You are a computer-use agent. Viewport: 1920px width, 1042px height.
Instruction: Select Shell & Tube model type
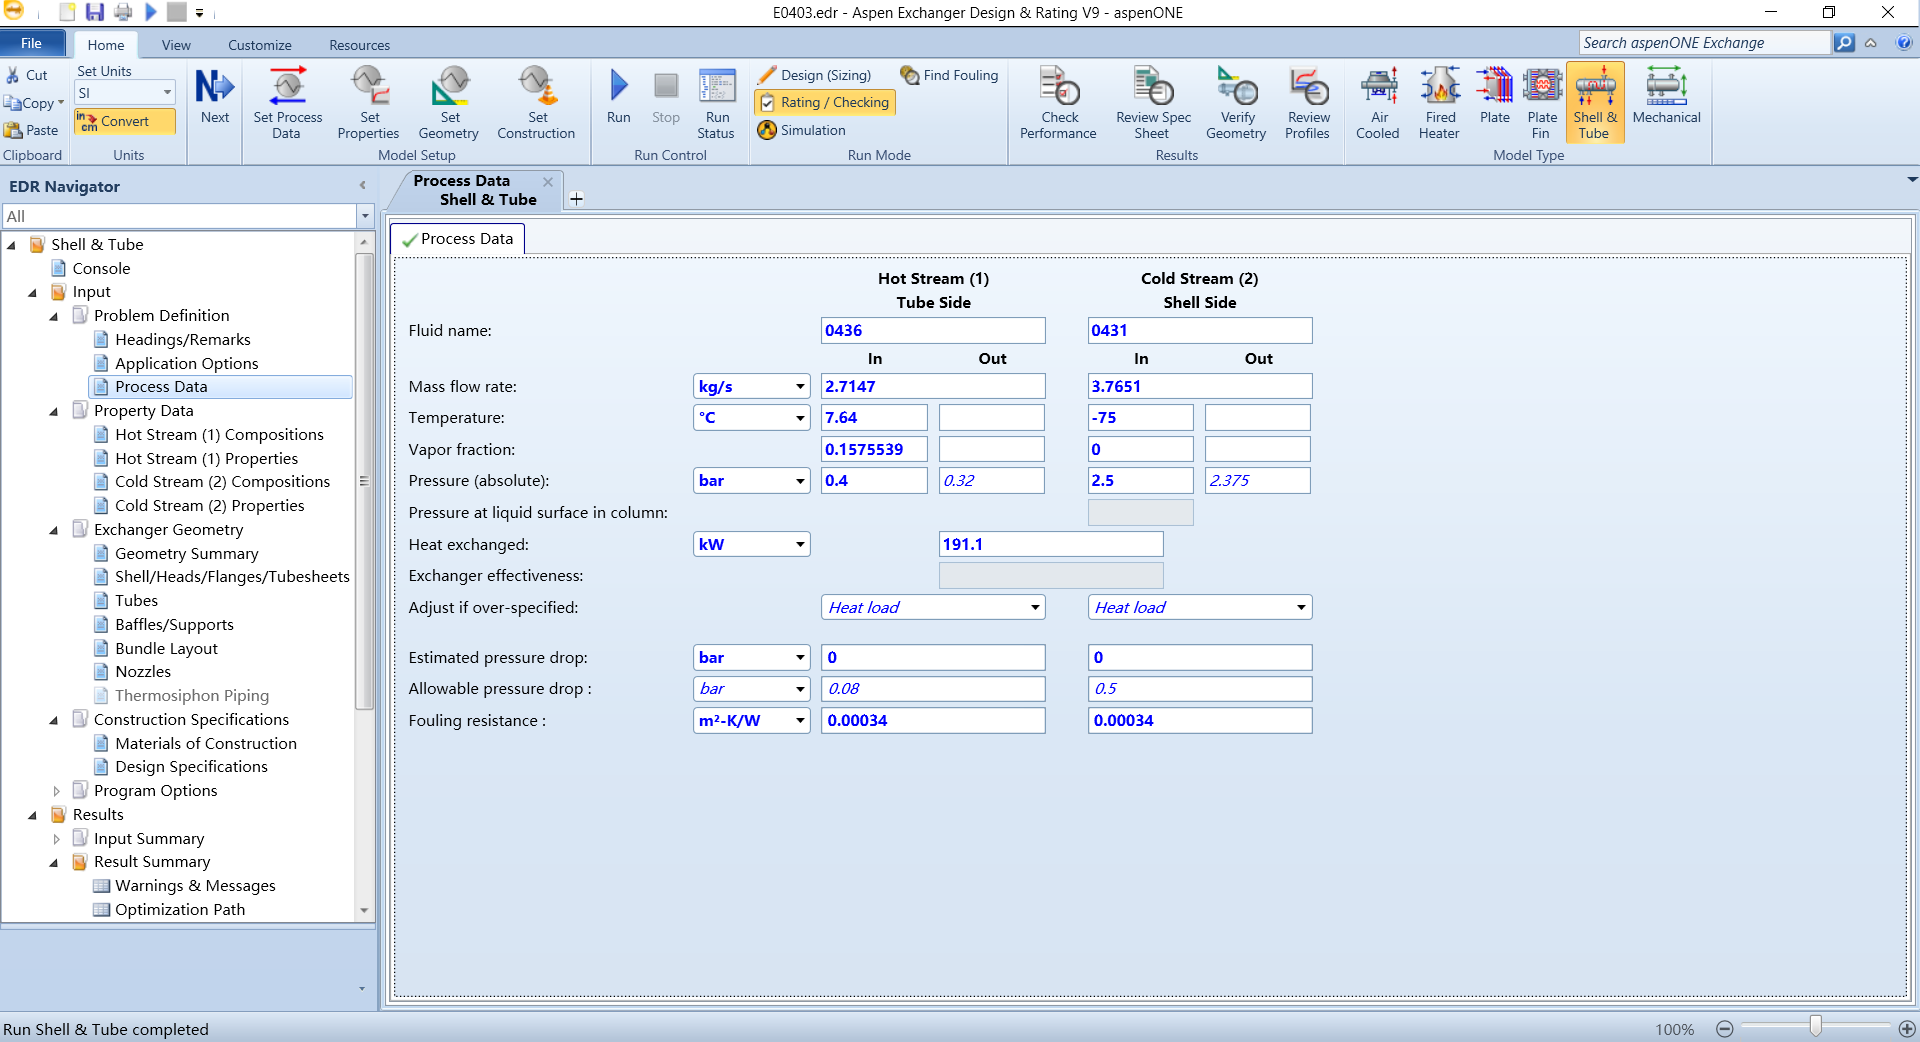(x=1595, y=103)
